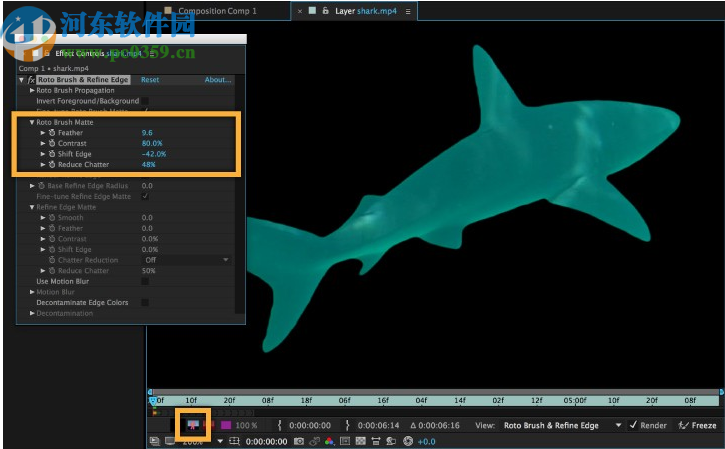This screenshot has height=449, width=725.
Task: Enable Invert Foreground/Background checkbox
Action: pyautogui.click(x=146, y=101)
